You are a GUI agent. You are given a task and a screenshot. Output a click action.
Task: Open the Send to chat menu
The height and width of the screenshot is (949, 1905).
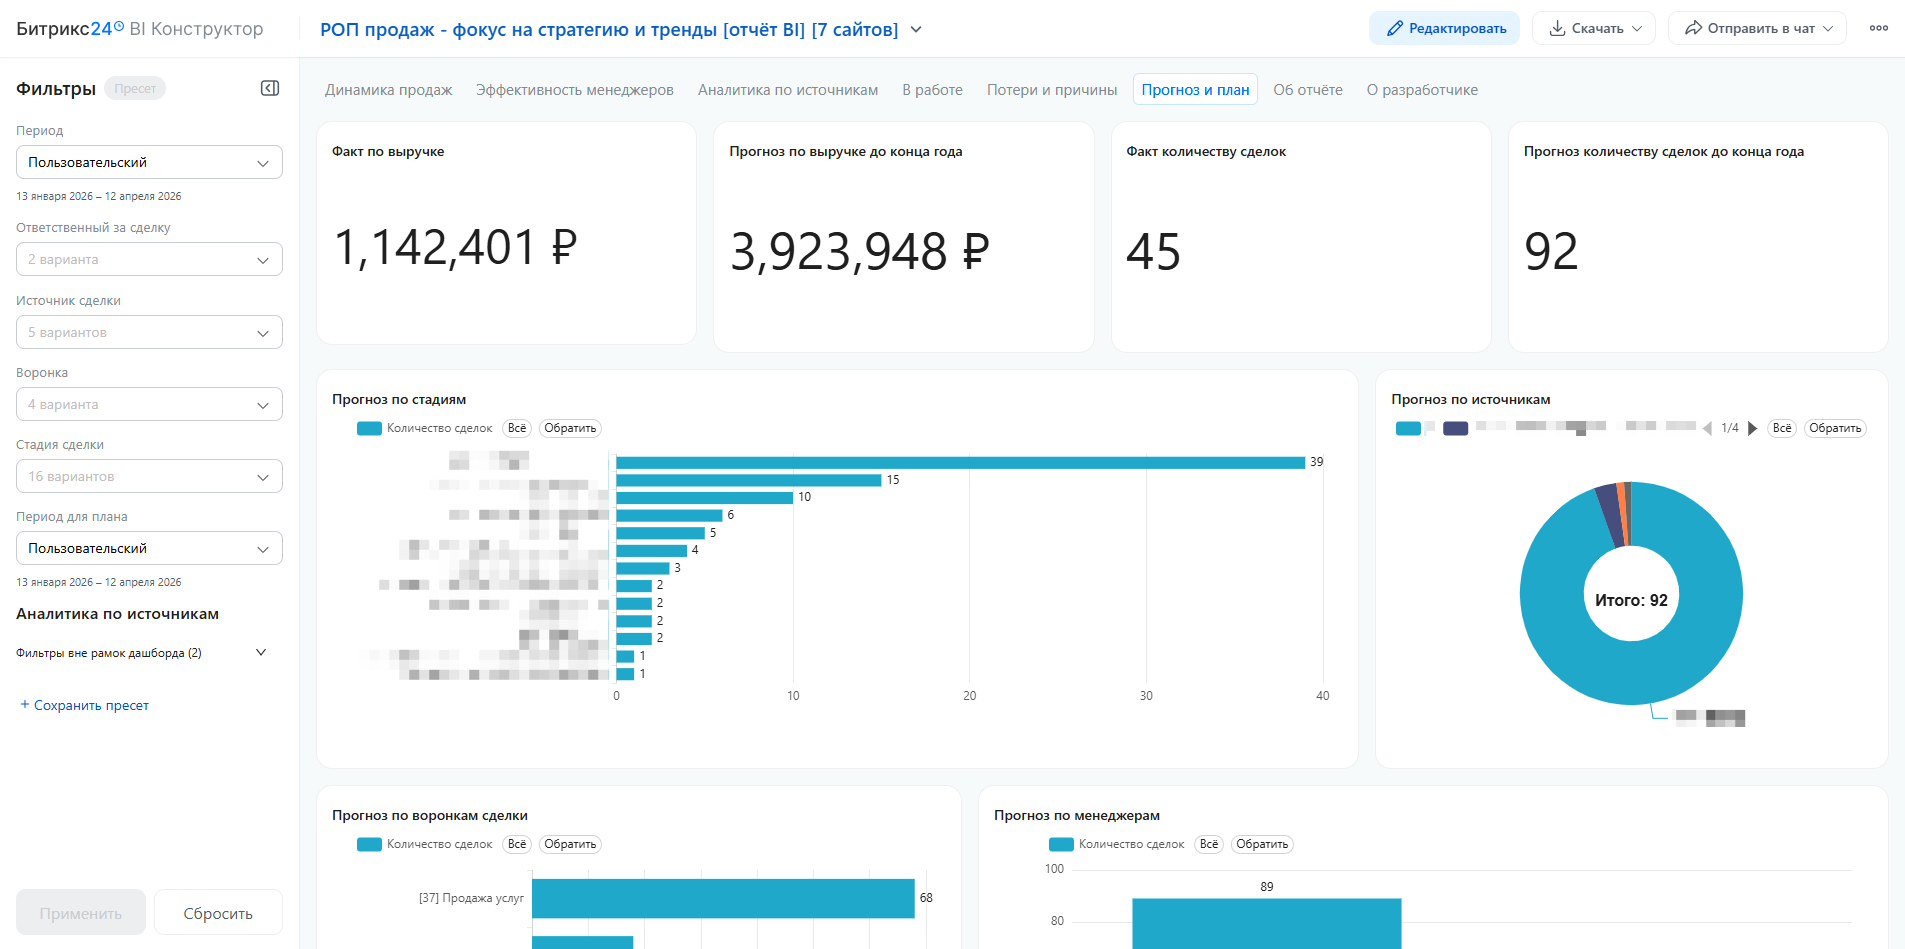[1756, 28]
